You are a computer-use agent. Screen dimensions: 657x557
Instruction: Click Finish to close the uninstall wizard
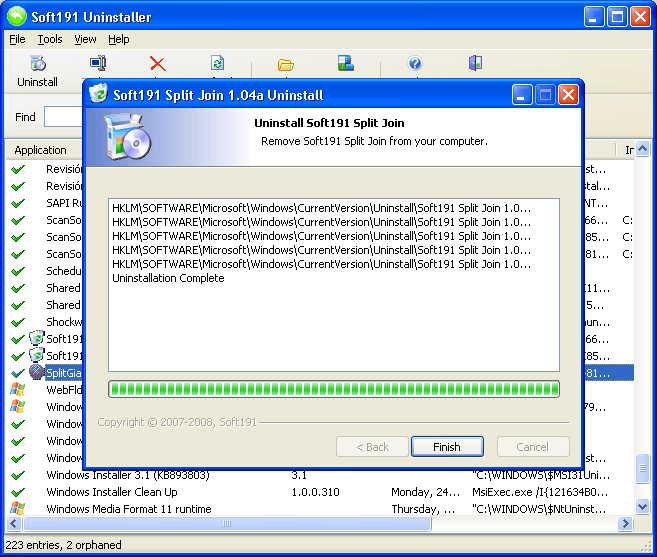(x=447, y=447)
